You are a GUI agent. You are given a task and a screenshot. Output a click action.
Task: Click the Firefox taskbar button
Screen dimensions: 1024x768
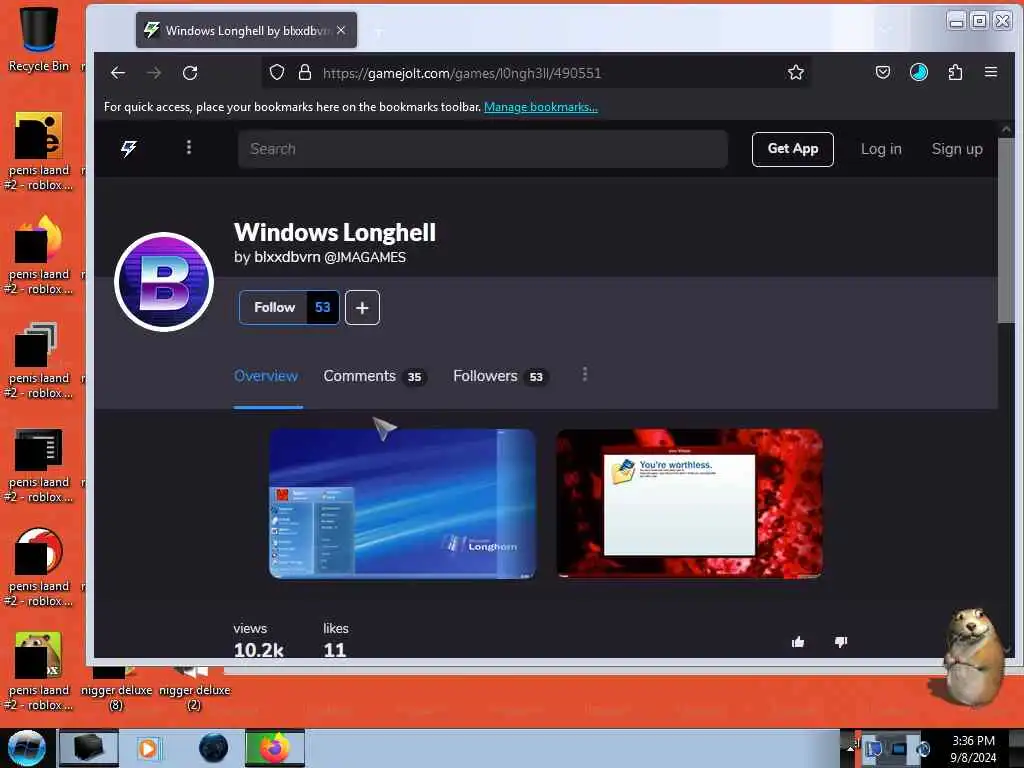coord(275,748)
